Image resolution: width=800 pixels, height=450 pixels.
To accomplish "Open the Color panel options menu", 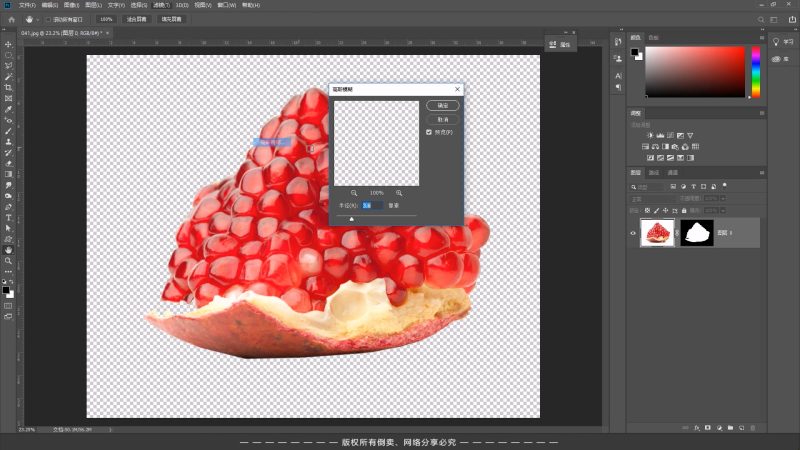I will click(763, 38).
